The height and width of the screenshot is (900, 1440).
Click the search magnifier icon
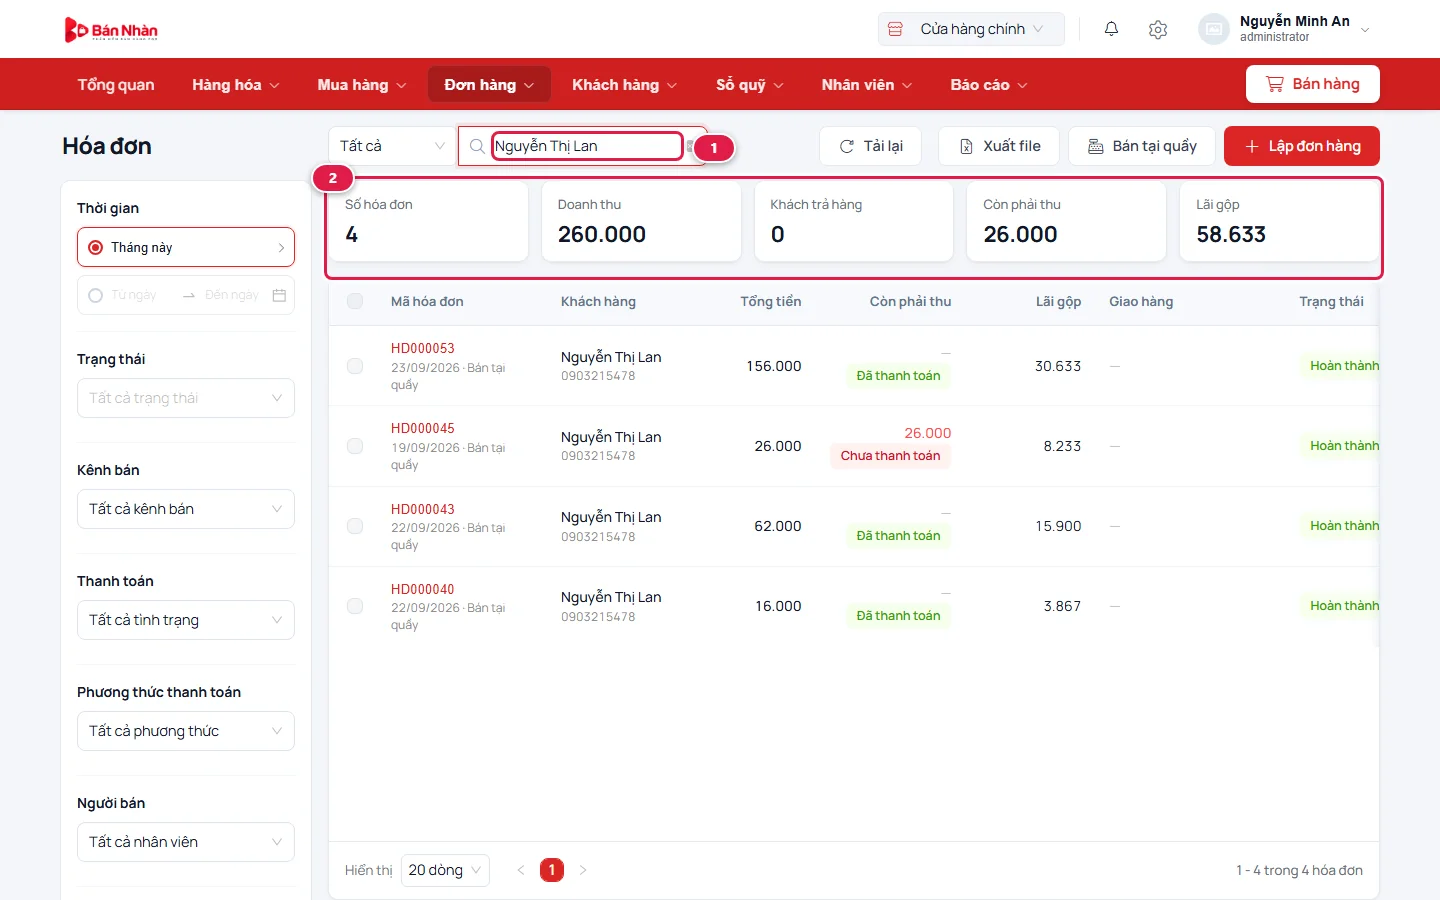[477, 146]
